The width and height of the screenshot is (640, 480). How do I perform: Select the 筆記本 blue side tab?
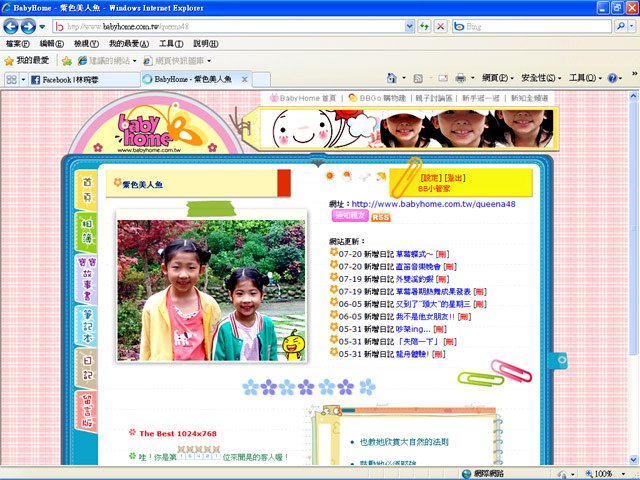87,326
